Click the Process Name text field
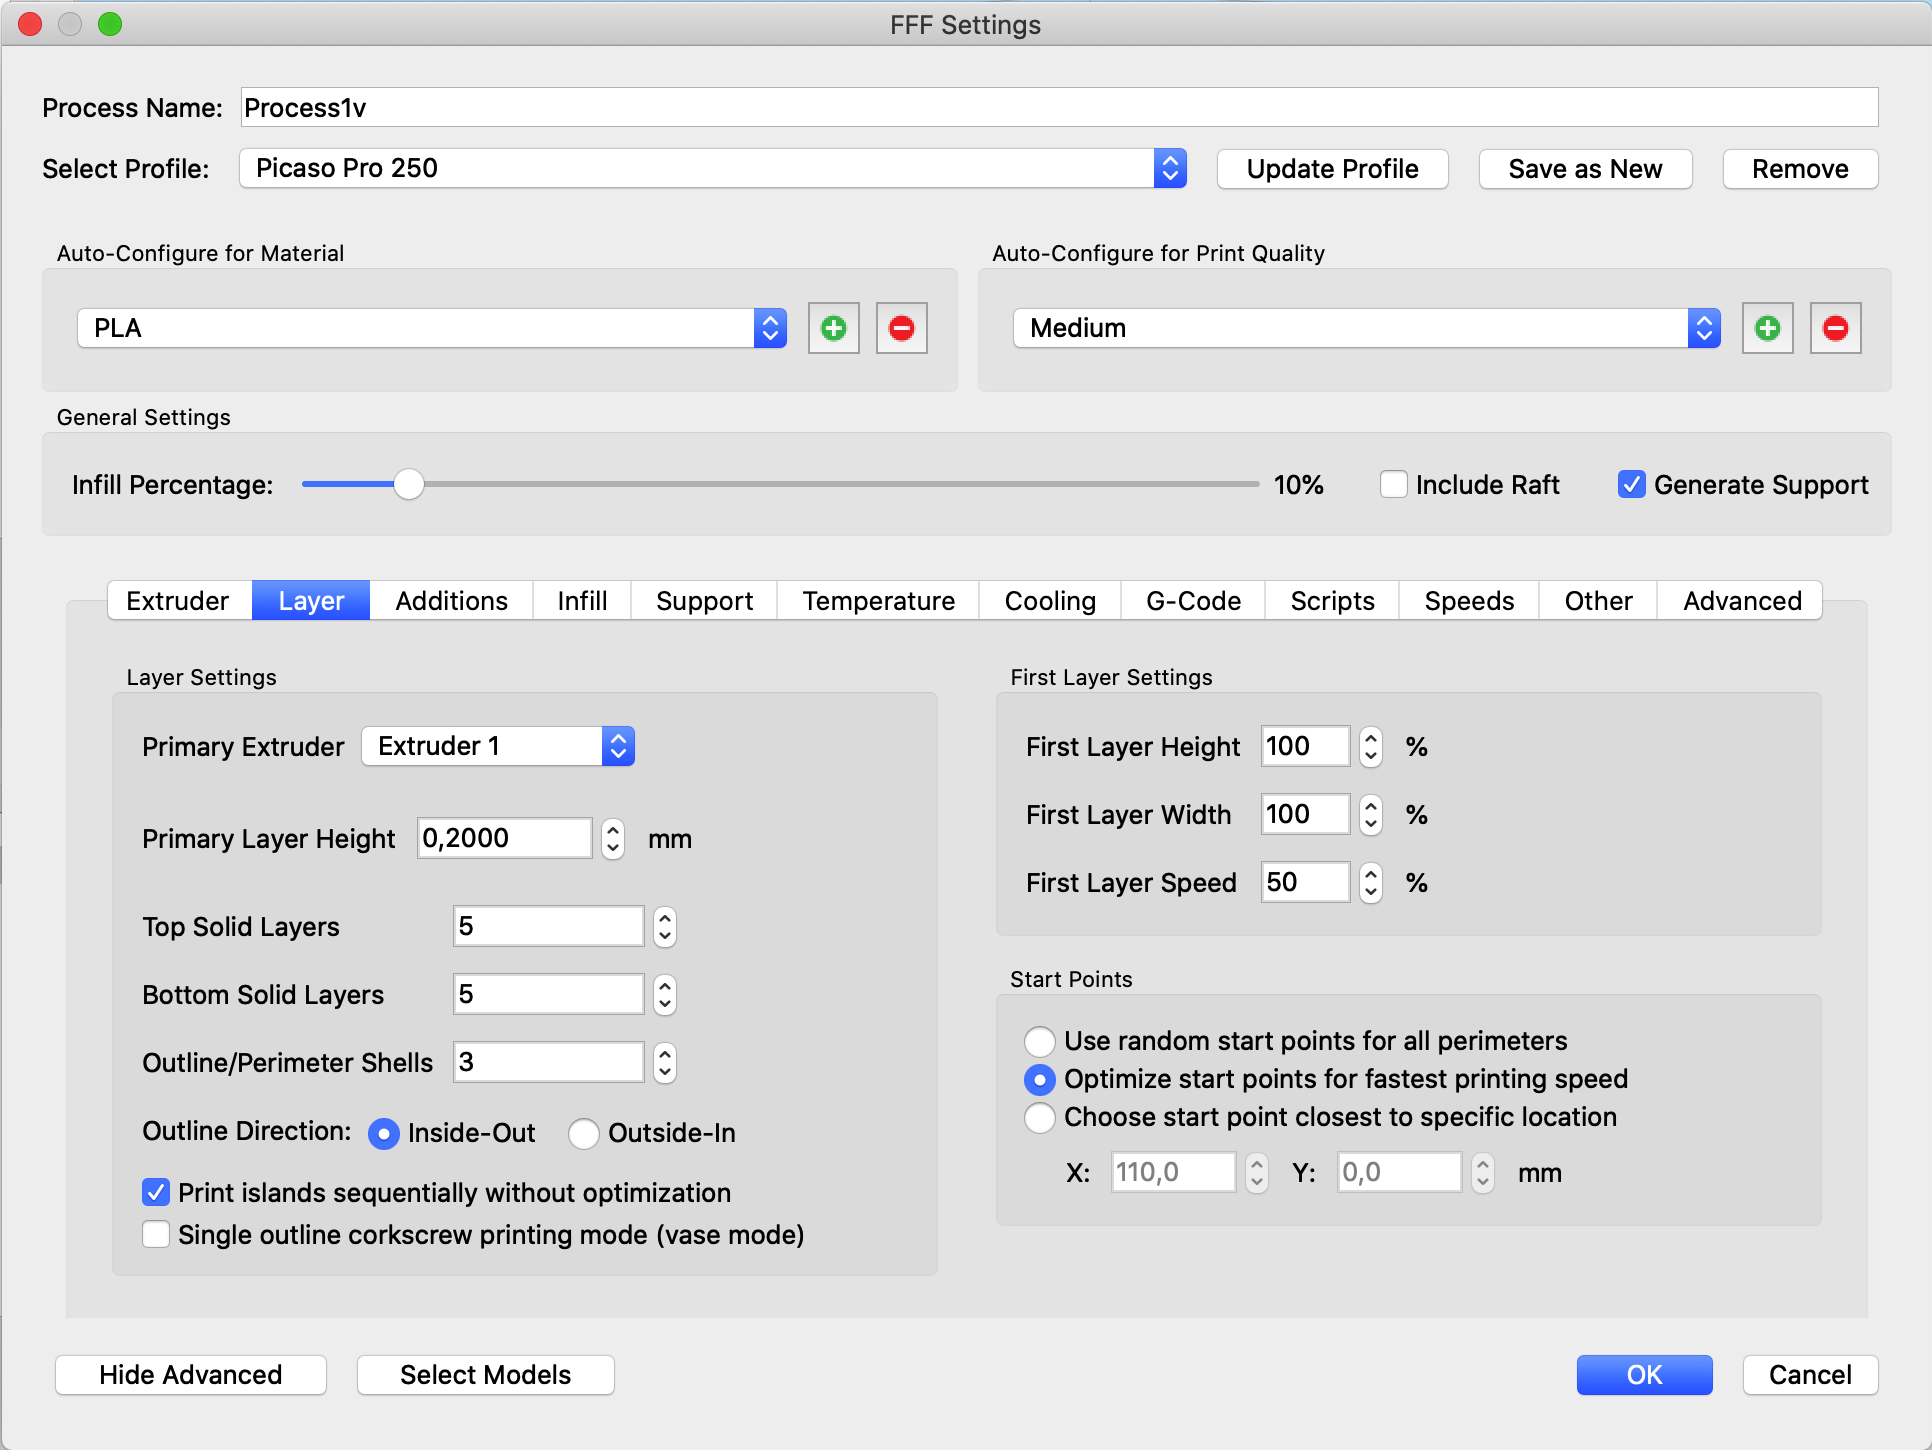1932x1450 pixels. [x=1058, y=107]
